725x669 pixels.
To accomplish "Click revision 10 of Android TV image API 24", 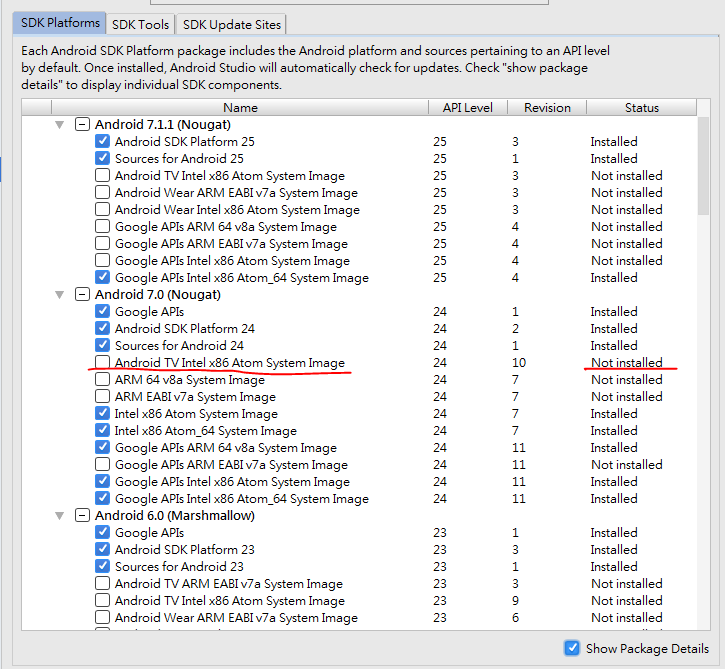I will pyautogui.click(x=519, y=362).
